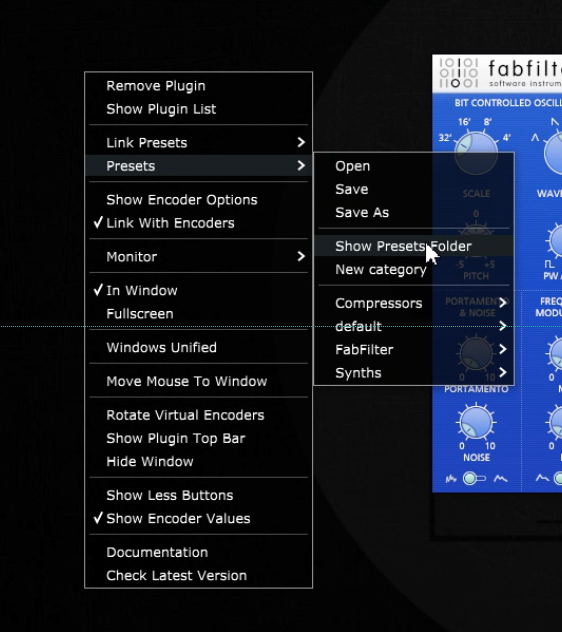
Task: Expand the Synths preset category
Action: tap(414, 373)
